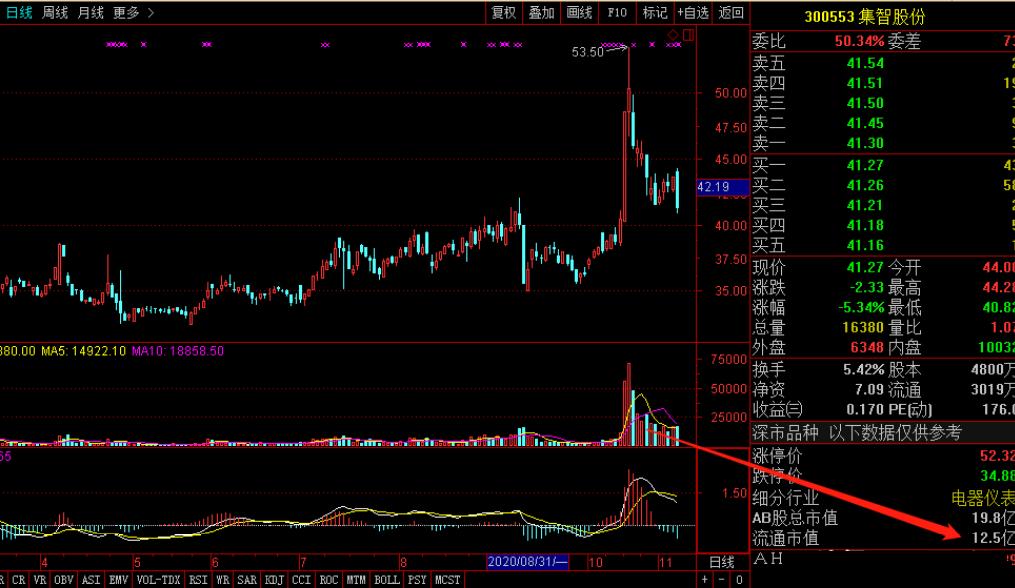Click the plus zoom button at bottom right

tap(705, 580)
